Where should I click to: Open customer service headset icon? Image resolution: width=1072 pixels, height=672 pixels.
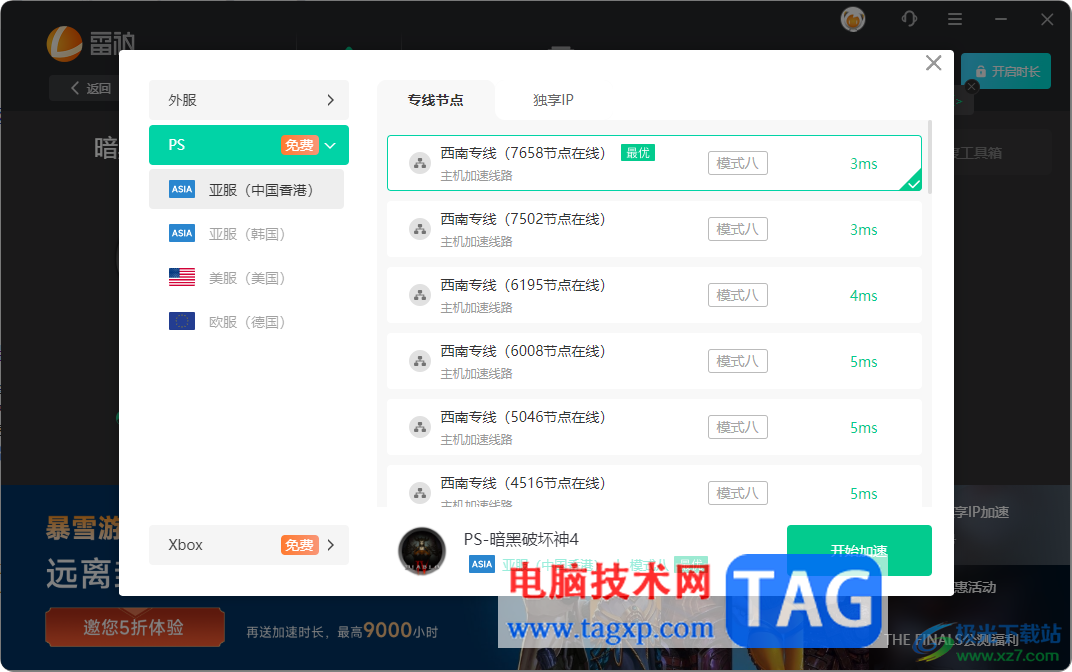909,19
